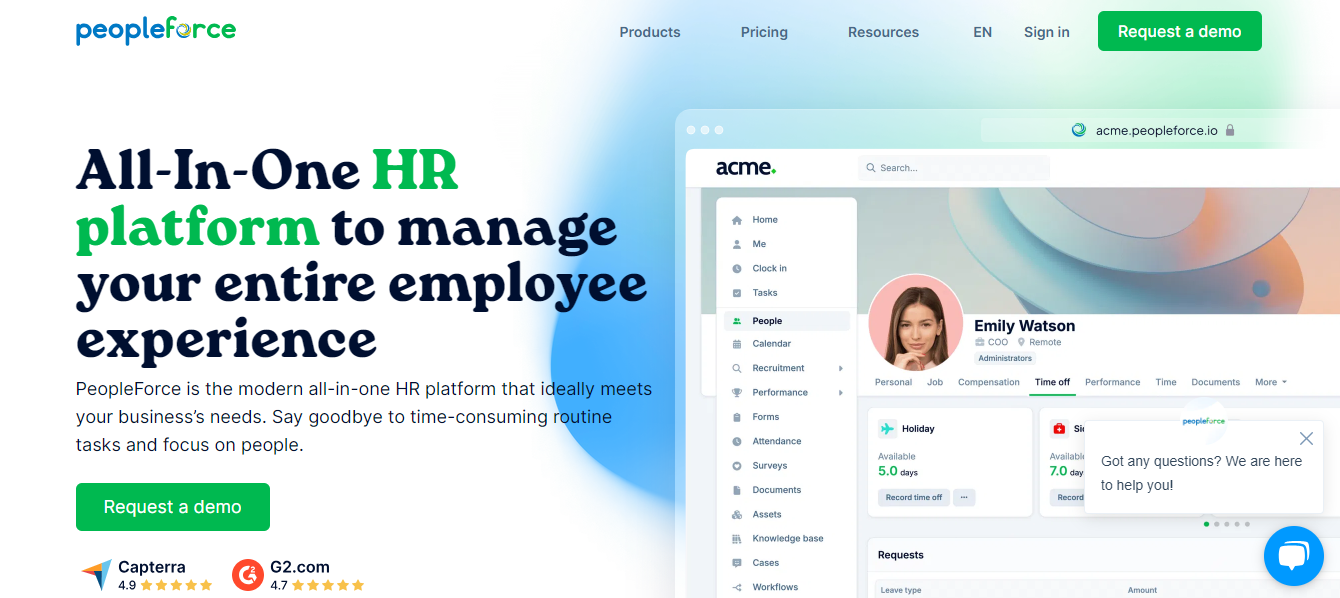The height and width of the screenshot is (598, 1340).
Task: Open the Resources menu
Action: pyautogui.click(x=883, y=32)
